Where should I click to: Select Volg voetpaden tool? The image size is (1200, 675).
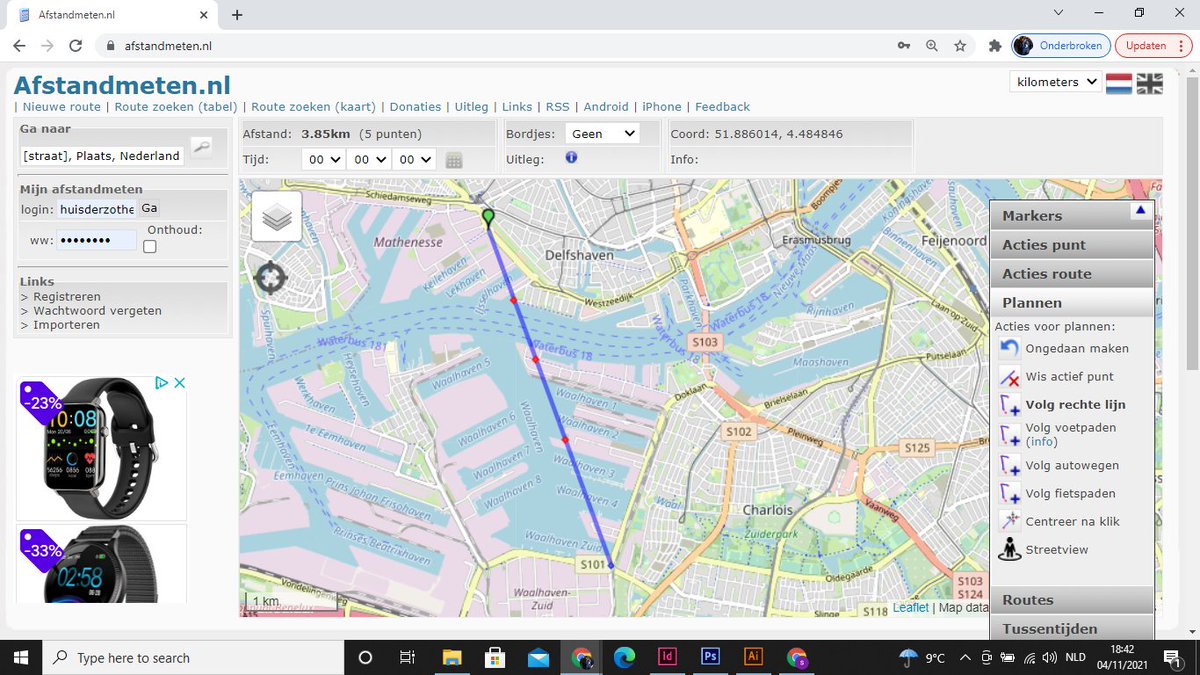pyautogui.click(x=1009, y=434)
